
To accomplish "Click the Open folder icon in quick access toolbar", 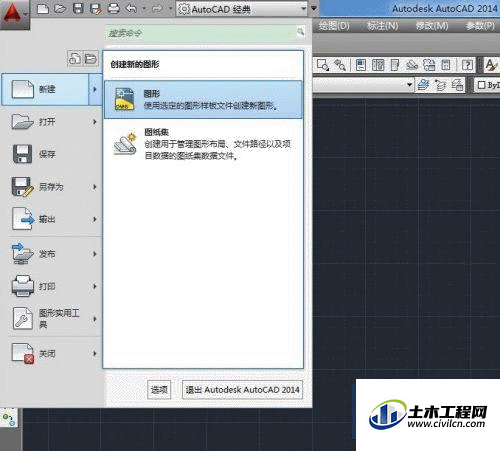I will (x=60, y=8).
